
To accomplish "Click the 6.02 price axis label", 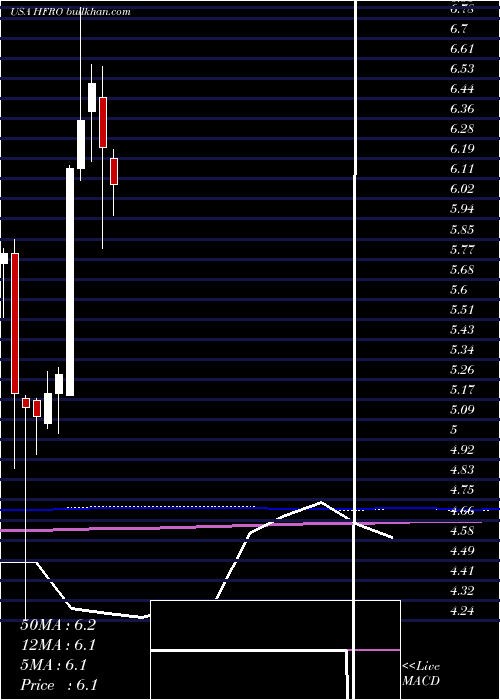I will click(x=462, y=189).
